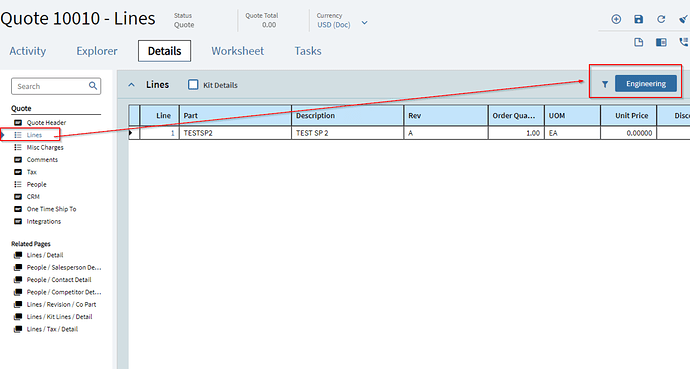Screen dimensions: 690x369
Task: Click the Save disk icon
Action: [x=639, y=19]
